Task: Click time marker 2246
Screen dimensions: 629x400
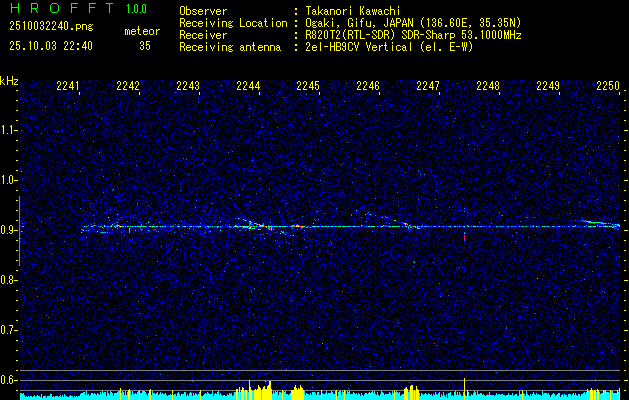Action: [x=368, y=85]
